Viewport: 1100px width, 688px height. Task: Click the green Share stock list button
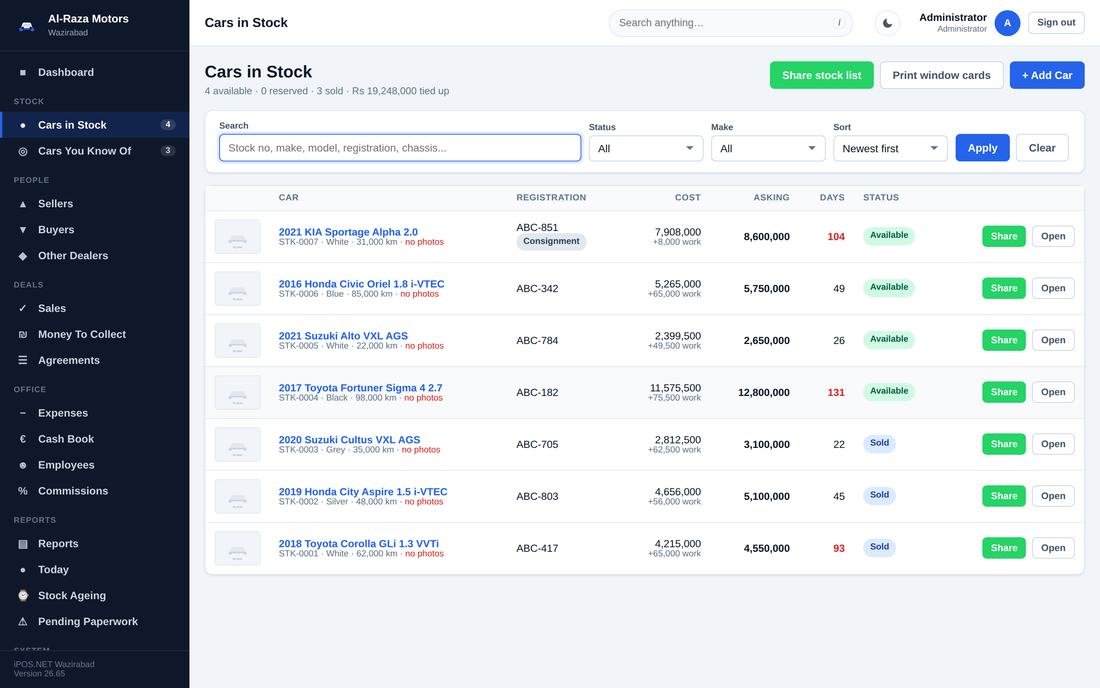[x=821, y=75]
